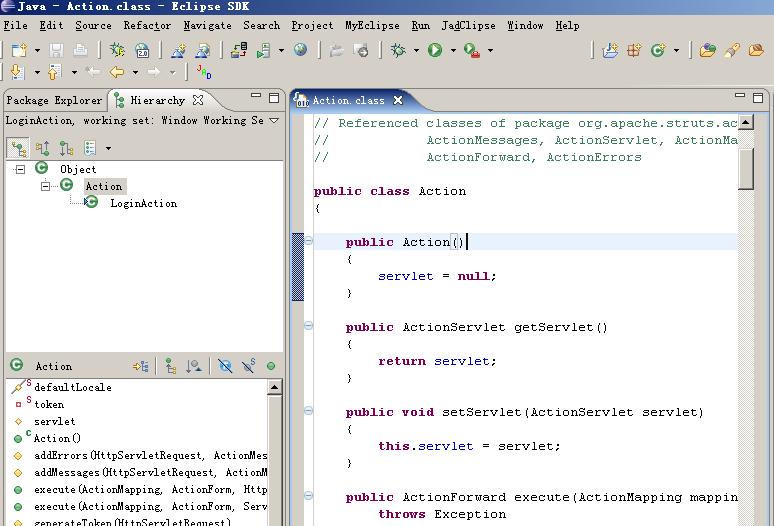Toggle Show the Supertype Hierarchy
Image resolution: width=774 pixels, height=526 pixels.
point(42,148)
